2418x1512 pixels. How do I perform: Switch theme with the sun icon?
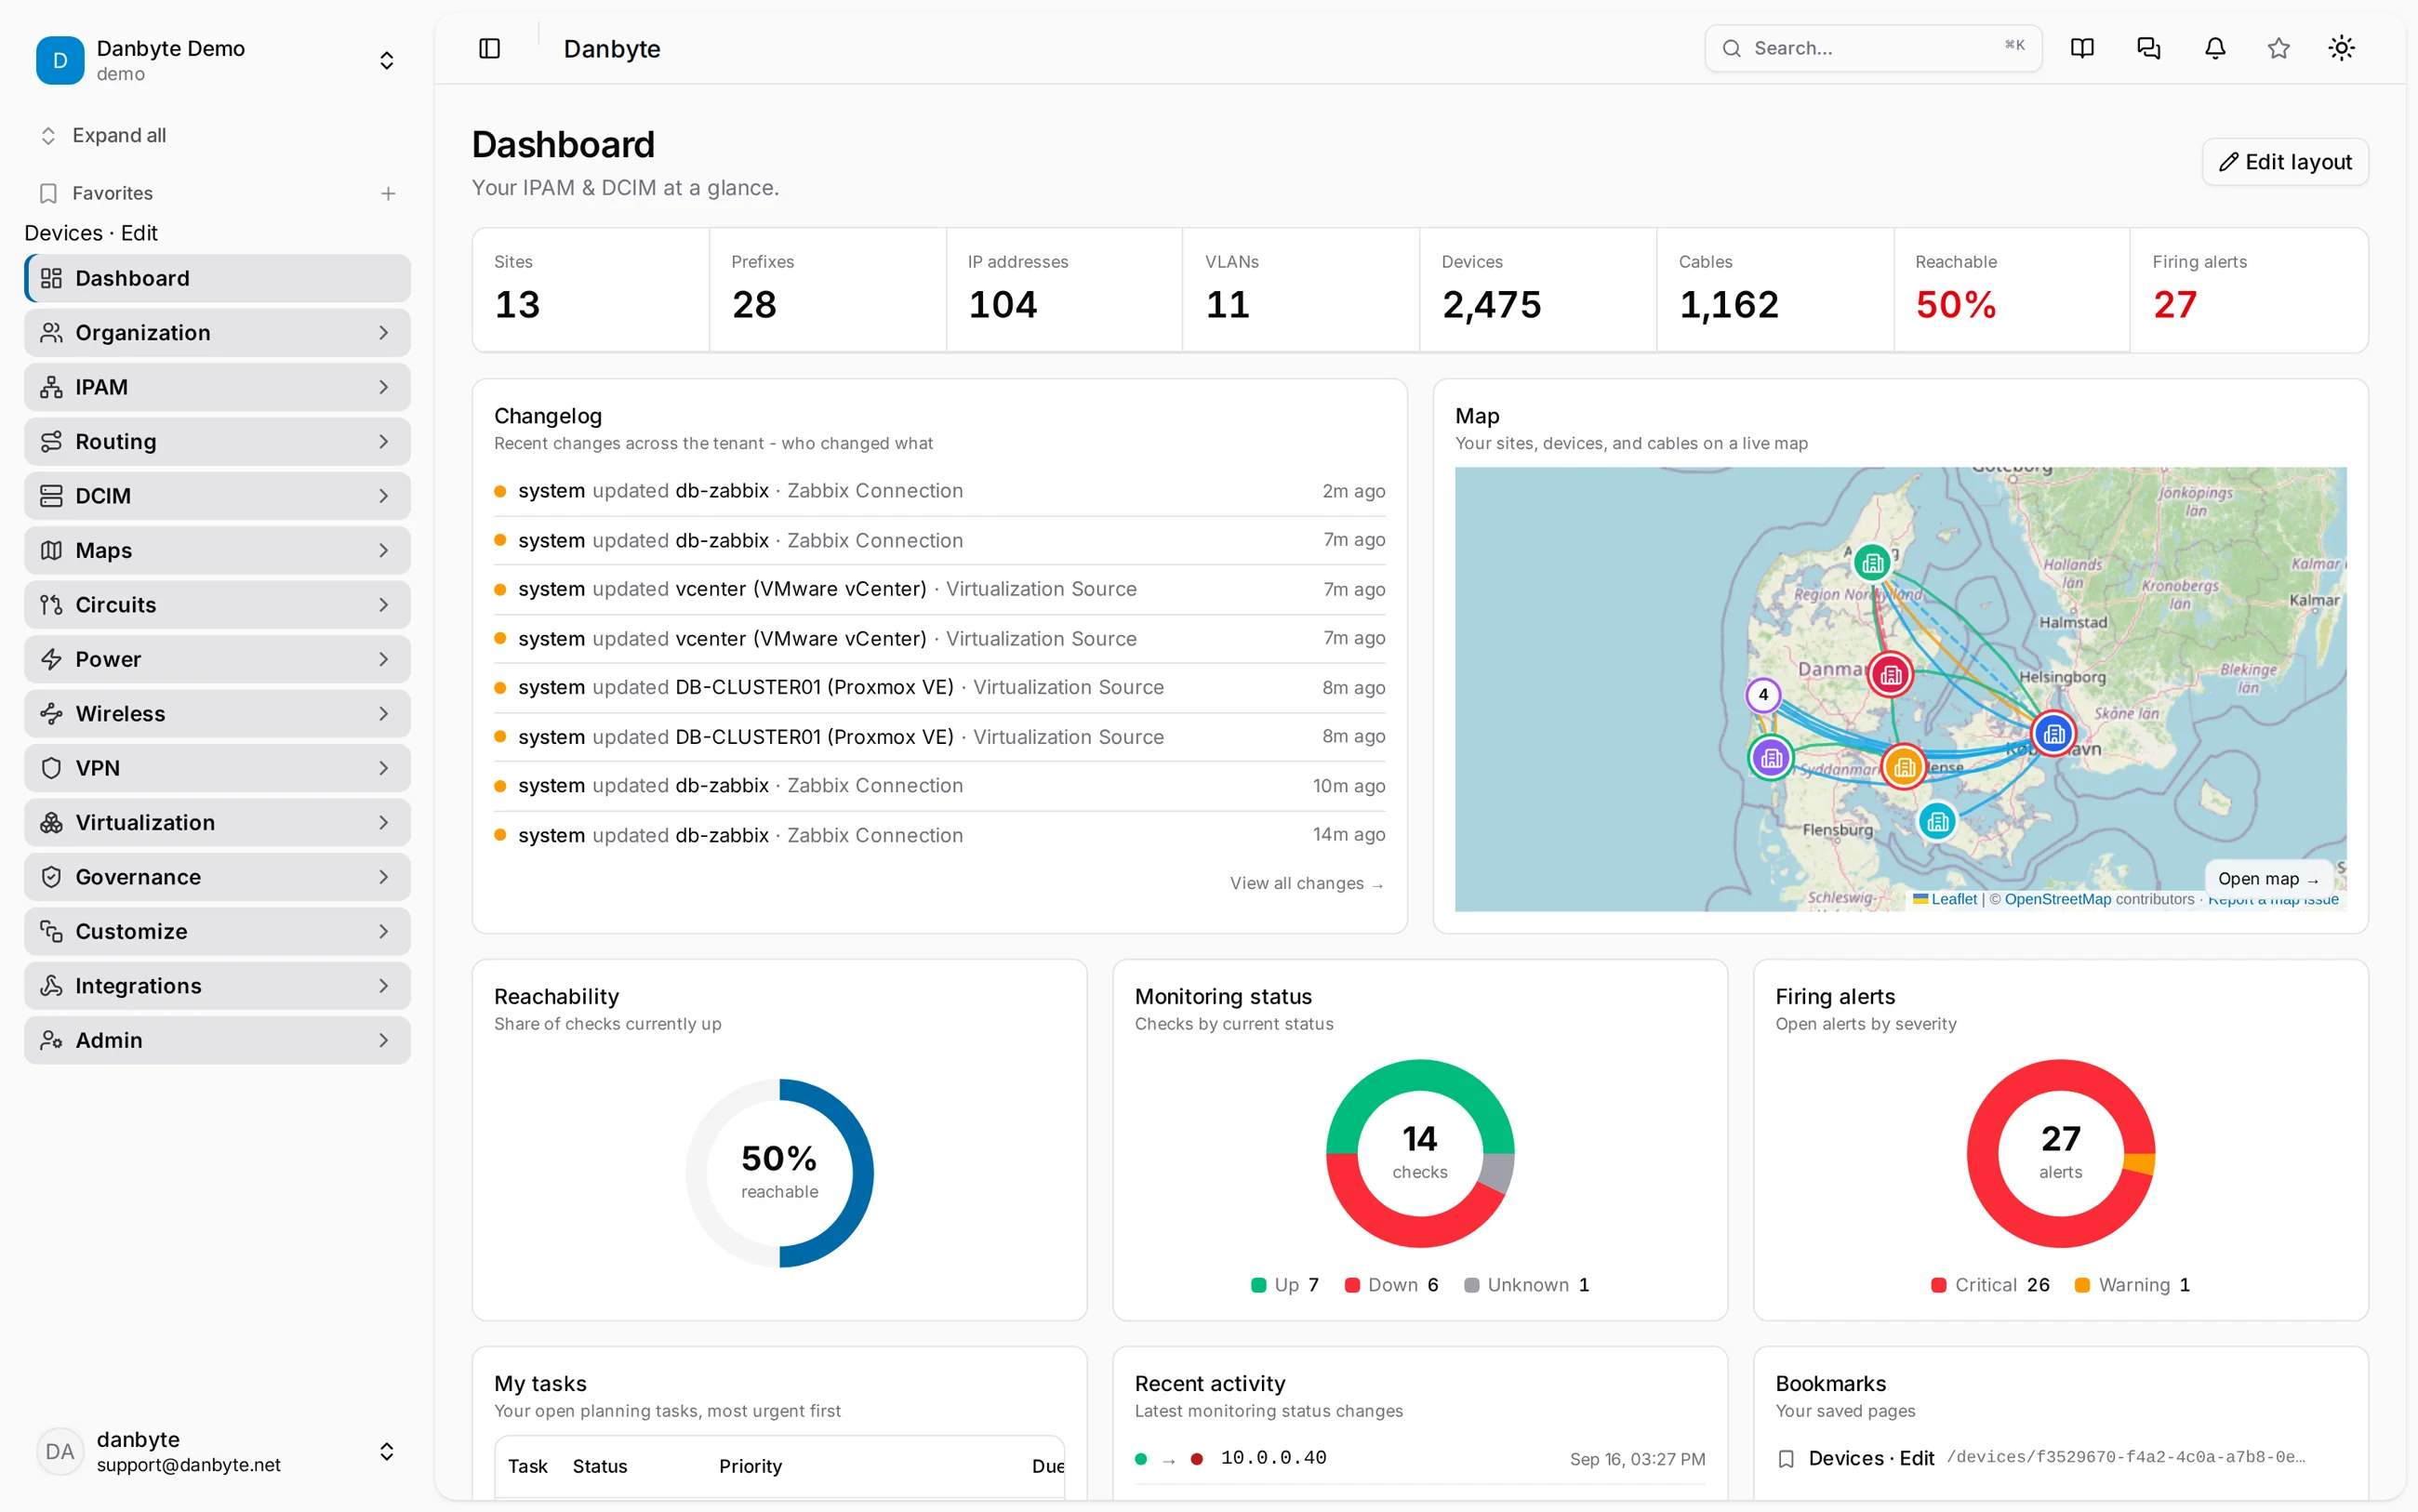click(x=2341, y=48)
